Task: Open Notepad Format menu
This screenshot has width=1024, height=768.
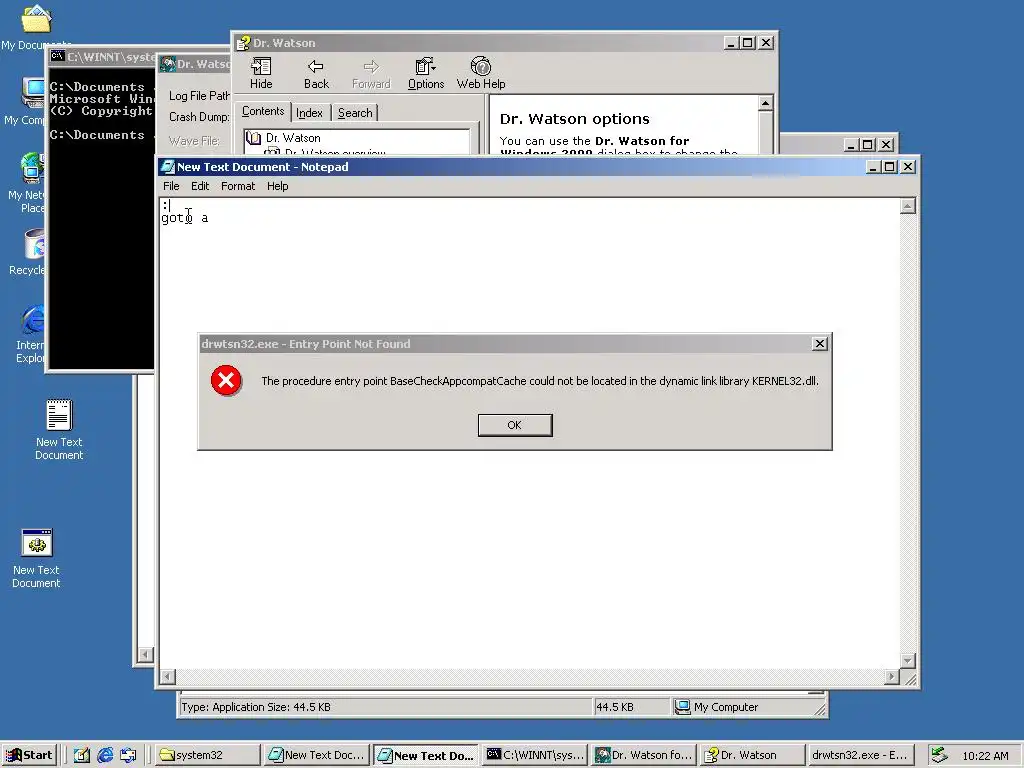Action: tap(238, 186)
